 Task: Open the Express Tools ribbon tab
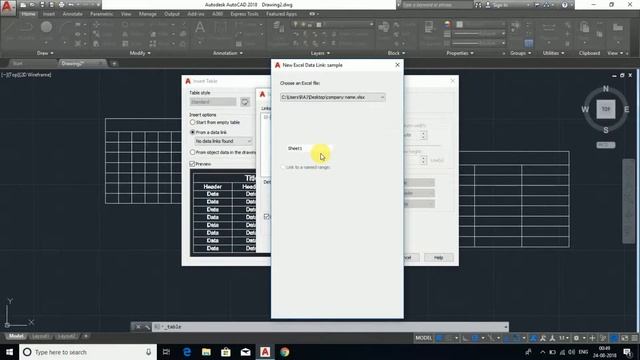(244, 14)
